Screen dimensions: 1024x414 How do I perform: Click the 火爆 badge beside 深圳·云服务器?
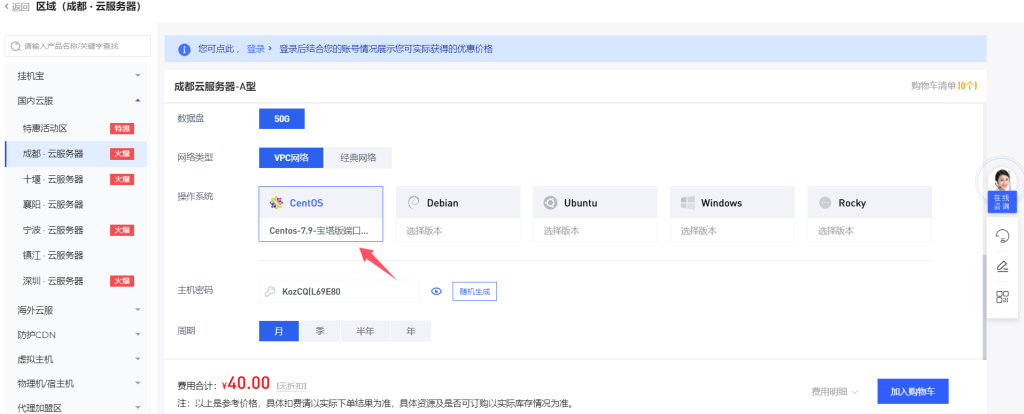[x=122, y=281]
